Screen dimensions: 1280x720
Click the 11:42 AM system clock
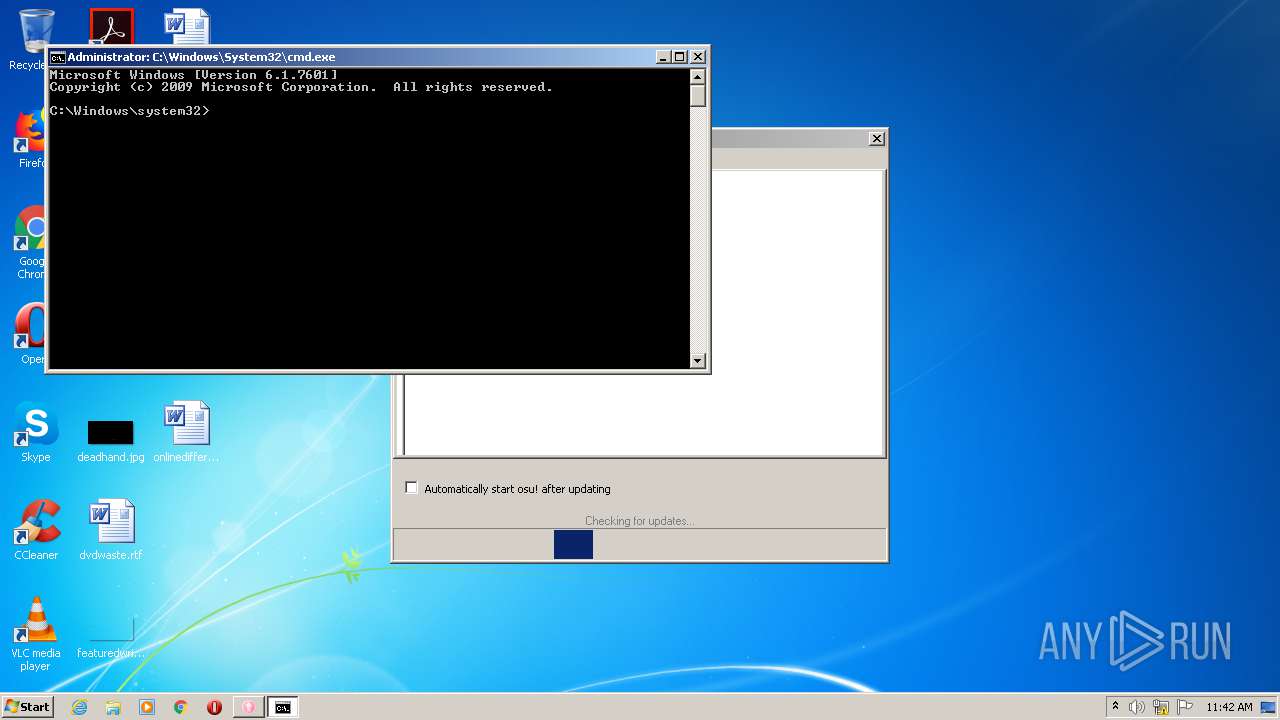click(1229, 707)
